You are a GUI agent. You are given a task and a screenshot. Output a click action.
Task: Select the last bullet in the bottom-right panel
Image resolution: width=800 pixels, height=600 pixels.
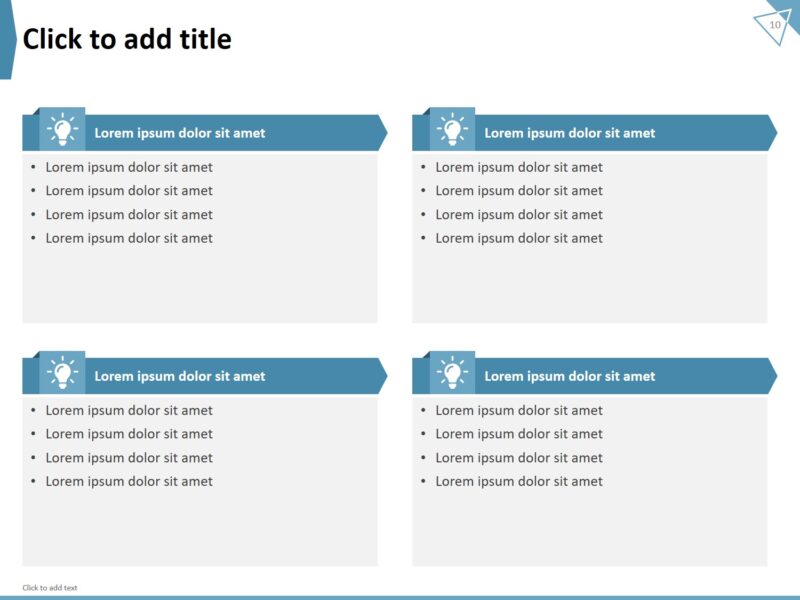click(x=519, y=481)
